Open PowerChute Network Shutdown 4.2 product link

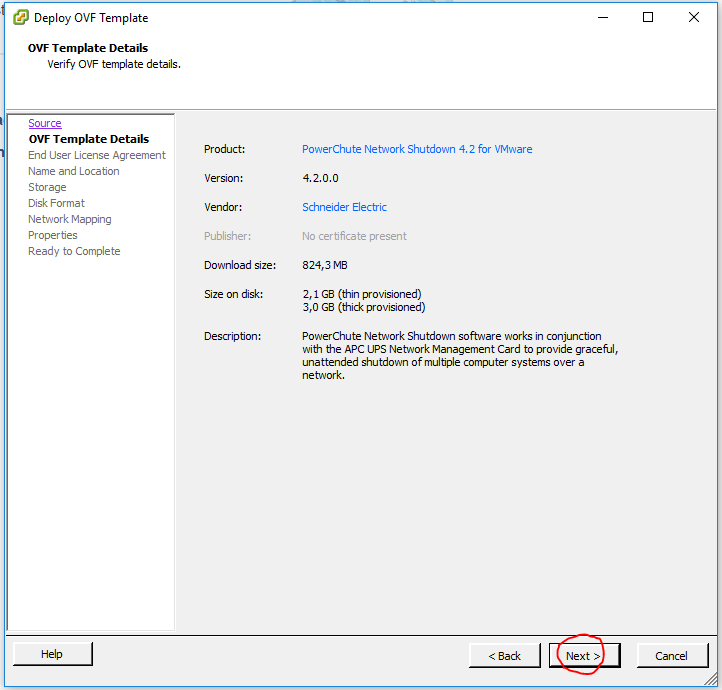pos(417,149)
